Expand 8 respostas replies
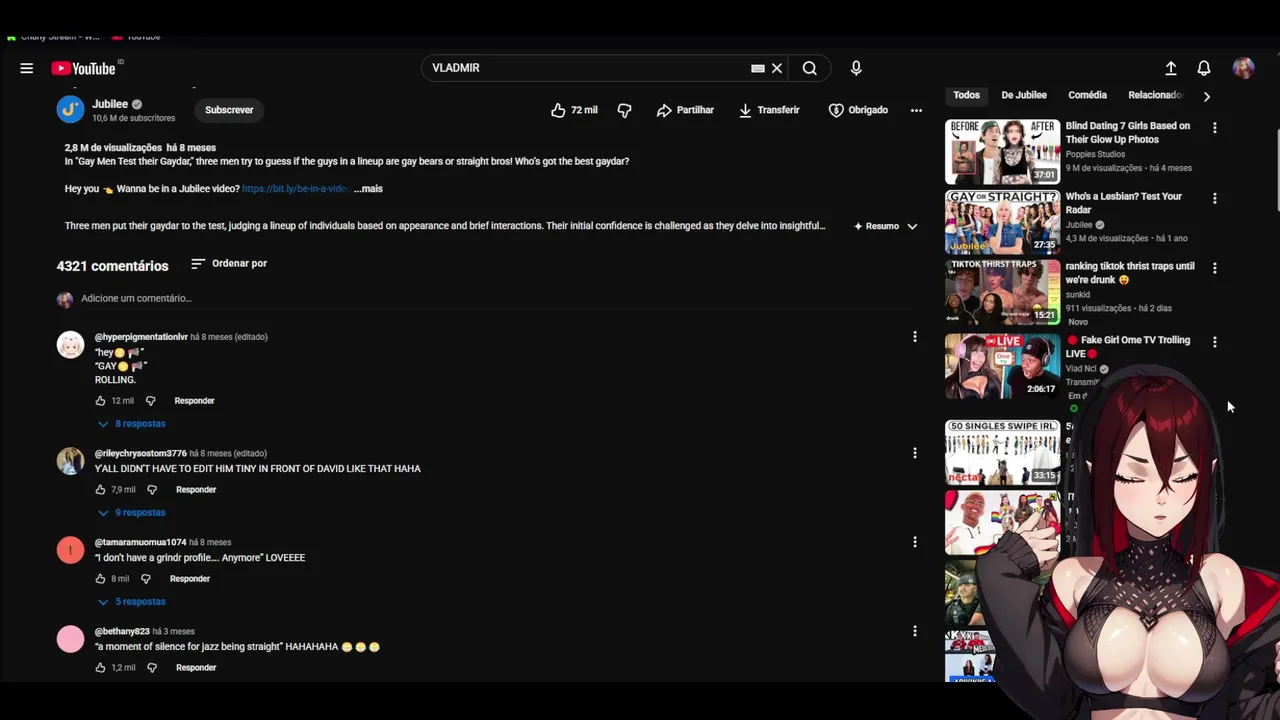Viewport: 1280px width, 720px height. pos(131,424)
